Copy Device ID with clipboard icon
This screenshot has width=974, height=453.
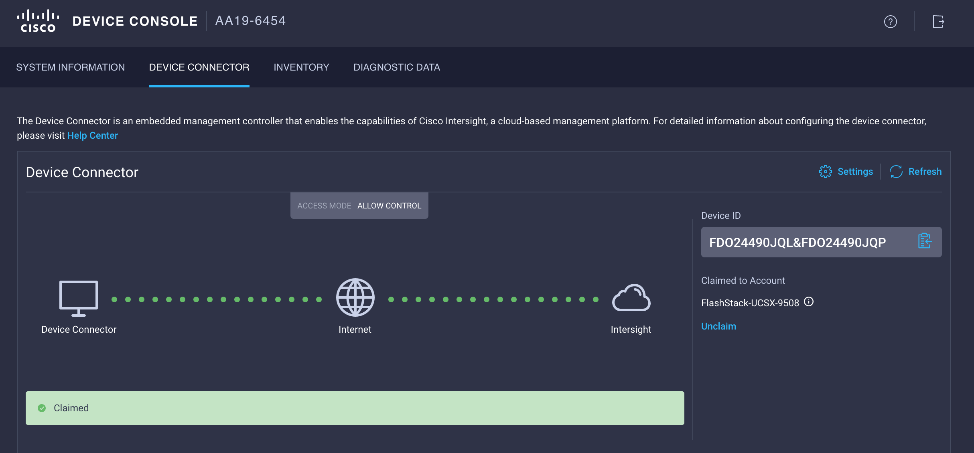pos(924,241)
